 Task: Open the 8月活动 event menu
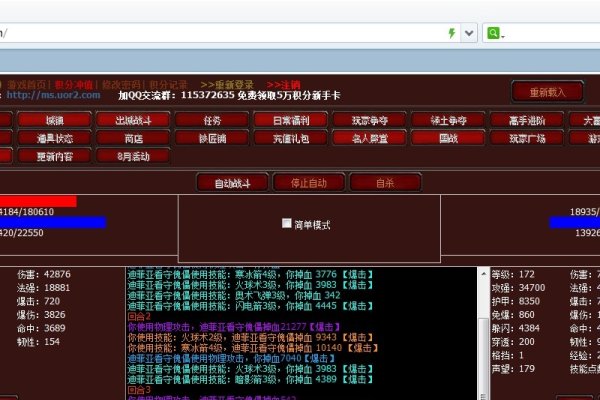click(133, 156)
